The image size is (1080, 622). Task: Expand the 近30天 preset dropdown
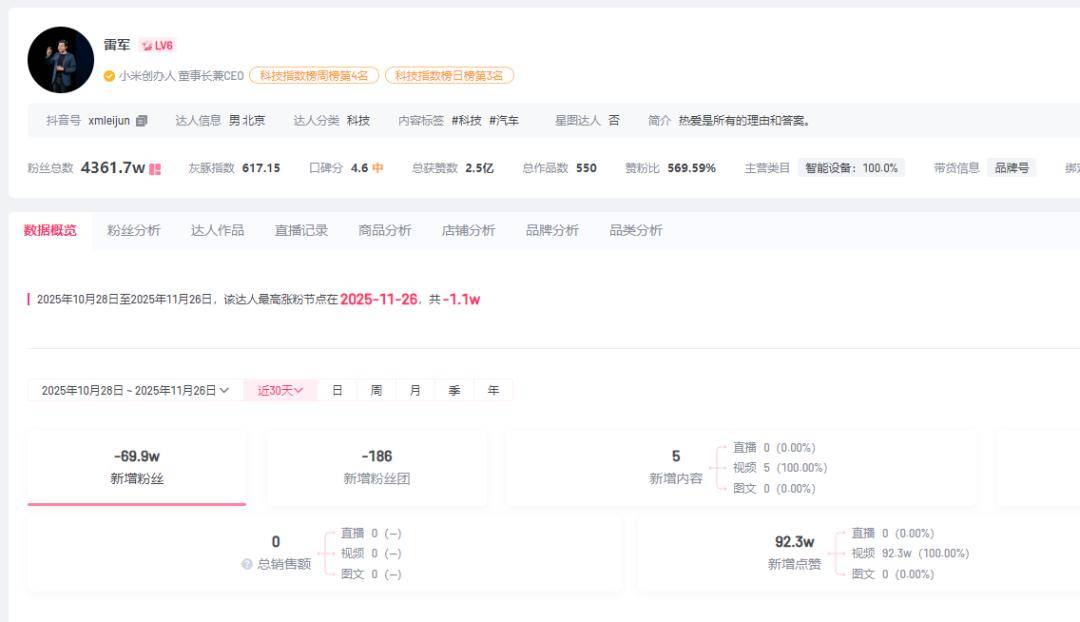pyautogui.click(x=278, y=390)
